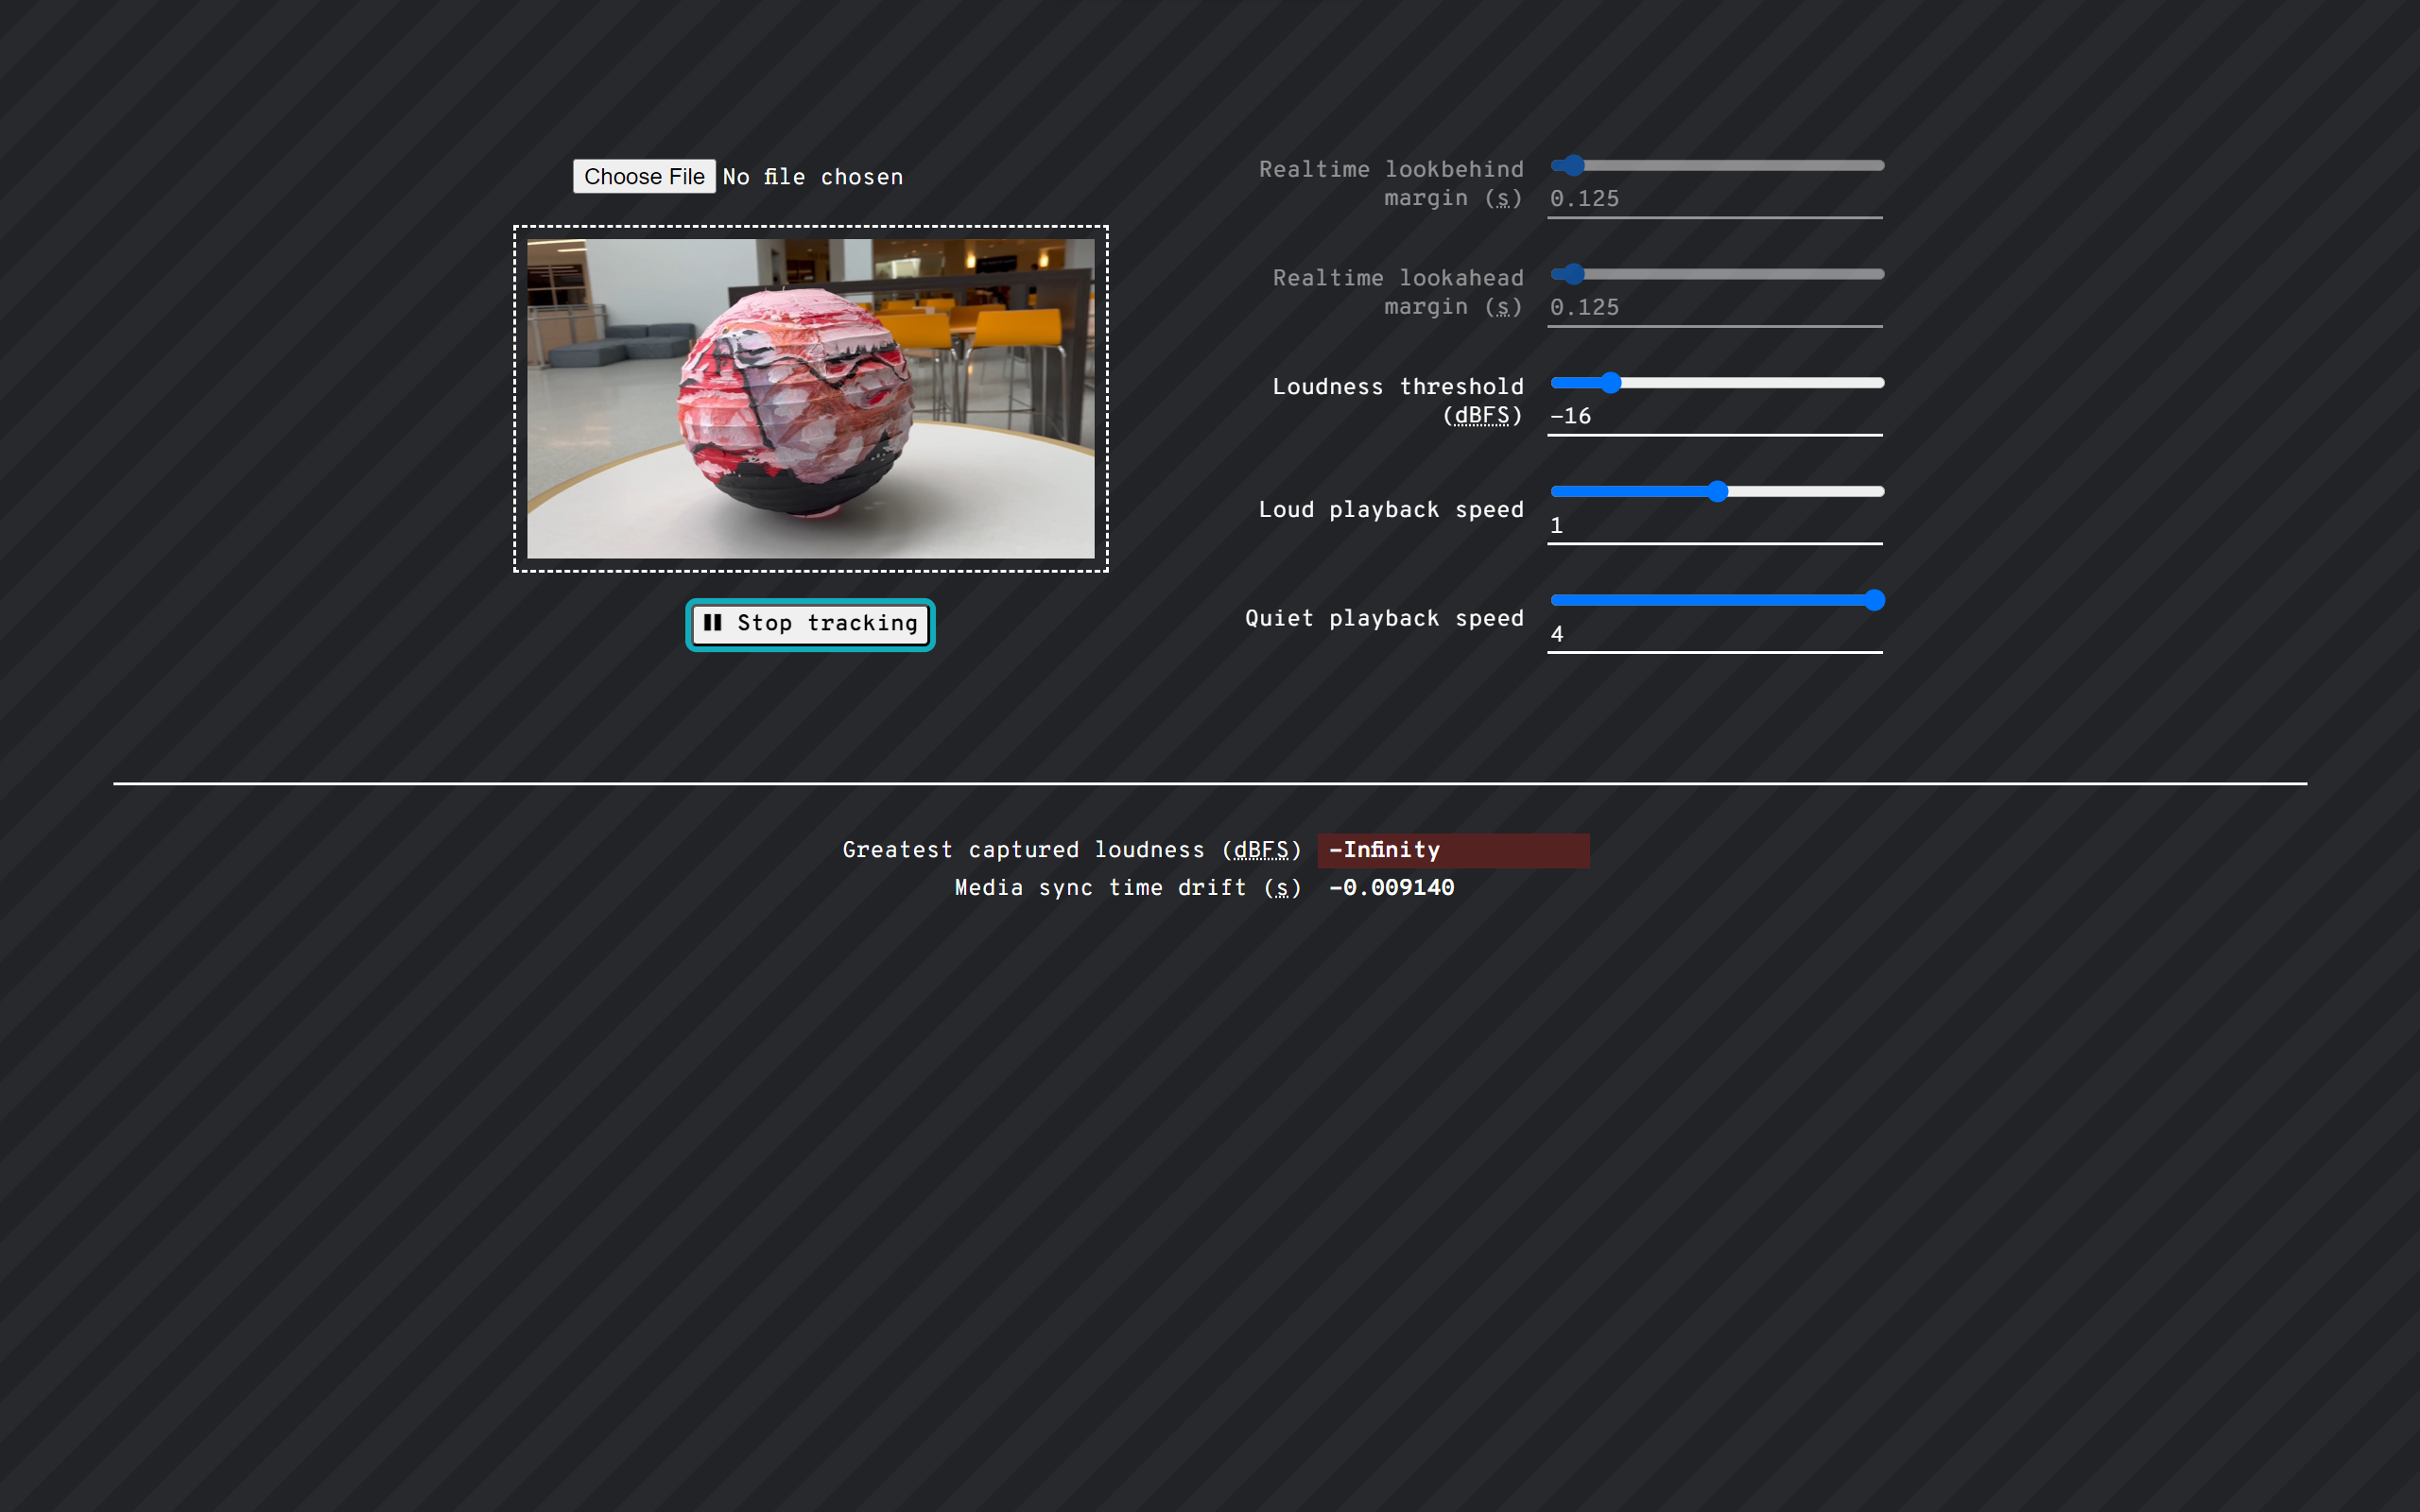This screenshot has height=1512, width=2420.
Task: Focus the lookbehind margin 0.125 field
Action: (x=1715, y=199)
